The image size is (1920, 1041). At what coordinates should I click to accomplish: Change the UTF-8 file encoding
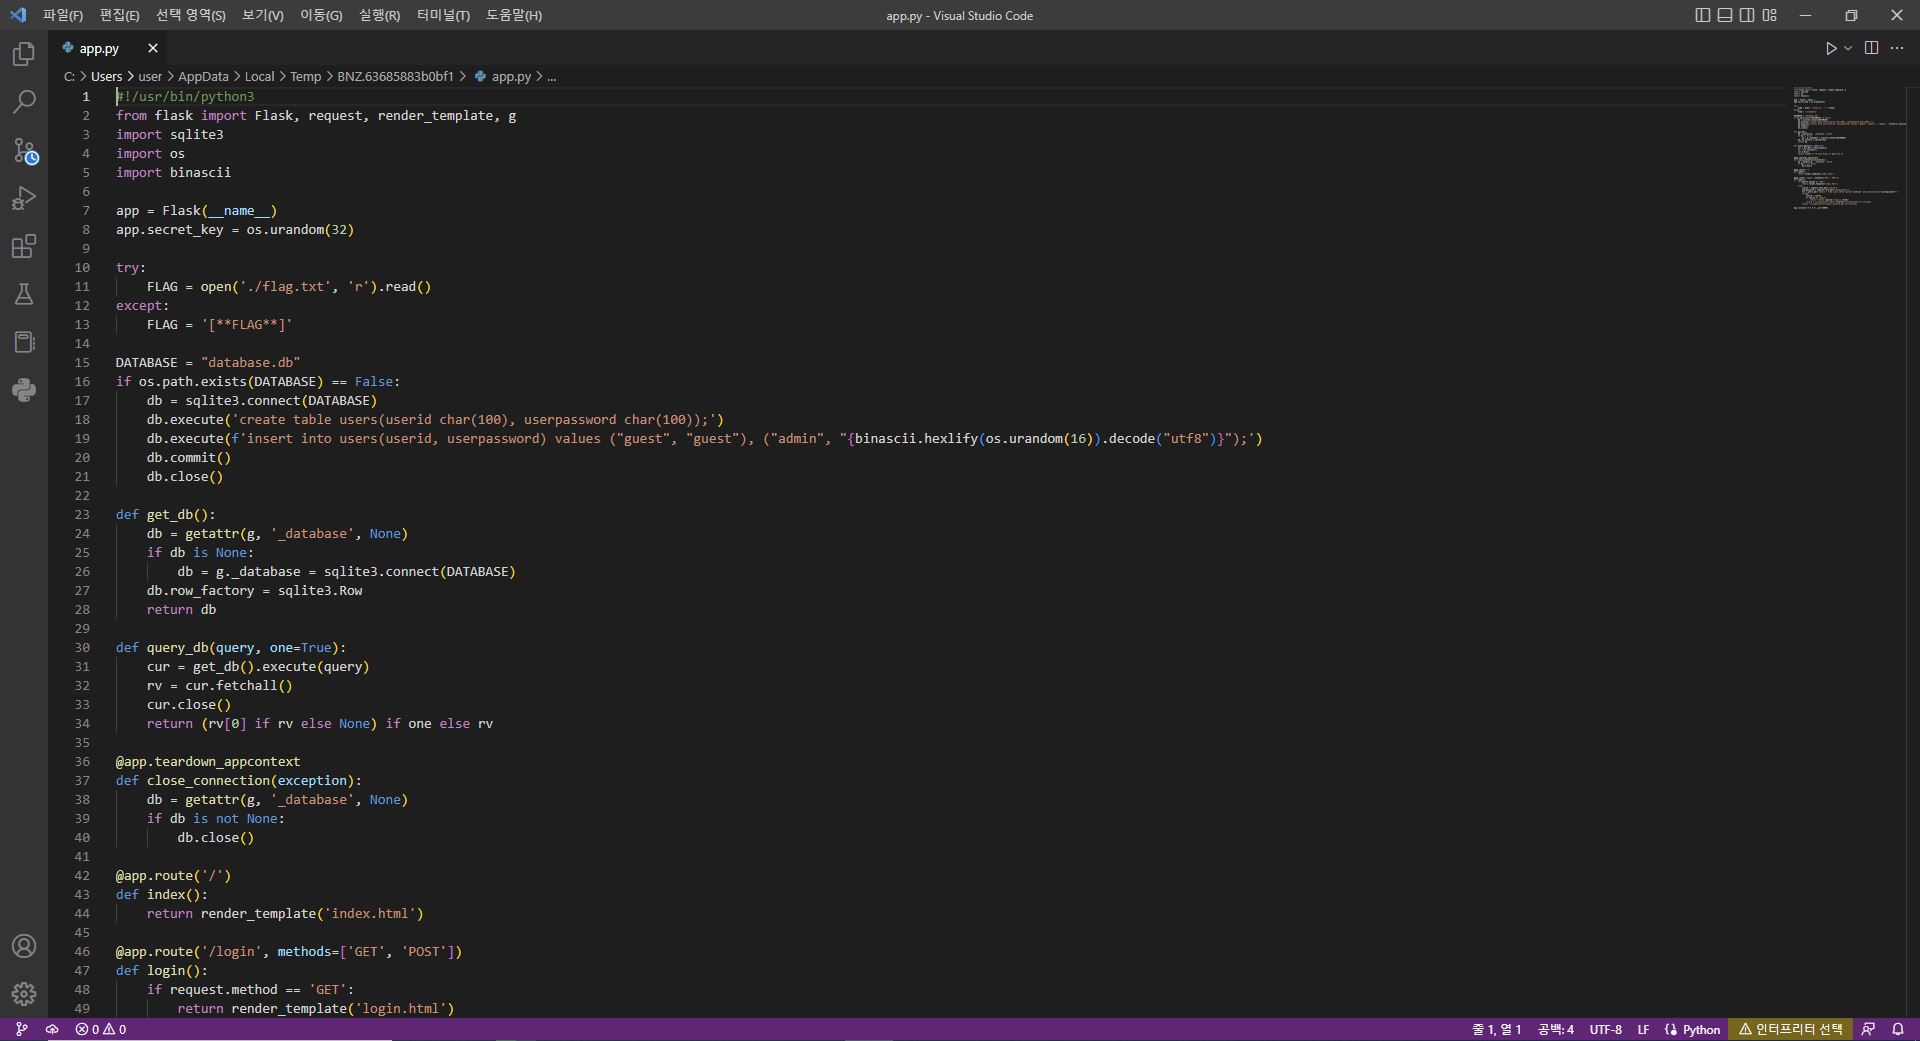pos(1606,1029)
